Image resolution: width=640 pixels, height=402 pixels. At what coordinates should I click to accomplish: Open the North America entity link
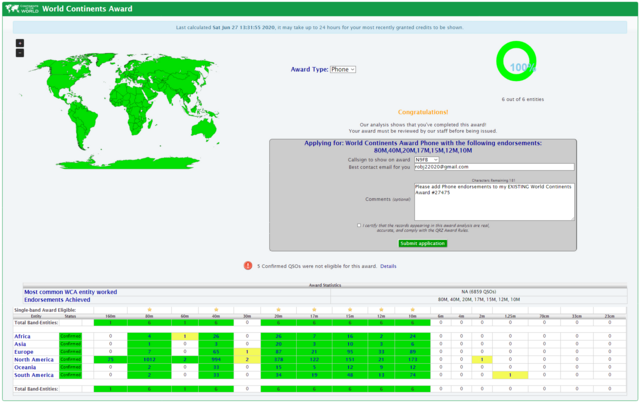click(34, 360)
